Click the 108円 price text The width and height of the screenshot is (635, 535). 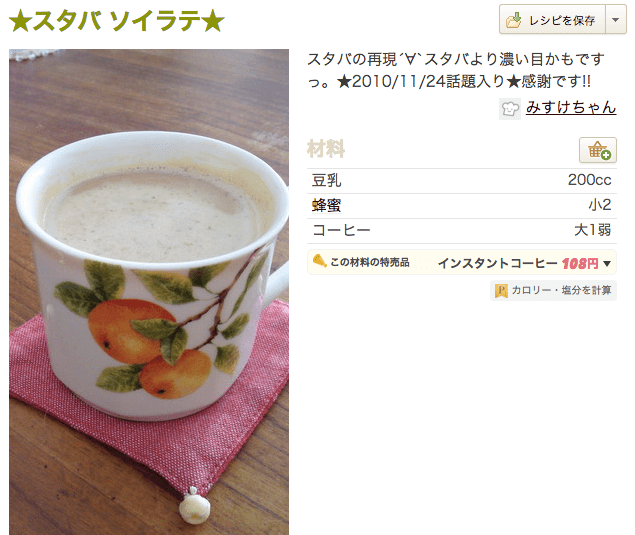[x=580, y=264]
